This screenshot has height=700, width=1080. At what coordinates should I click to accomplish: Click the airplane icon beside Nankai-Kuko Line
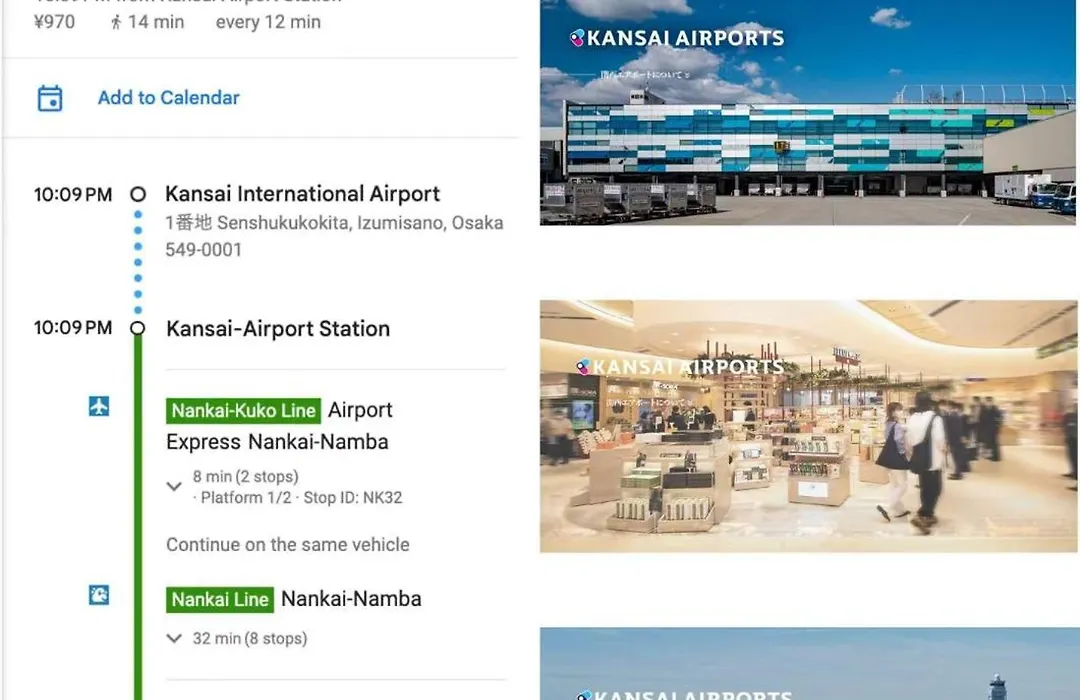pos(99,406)
